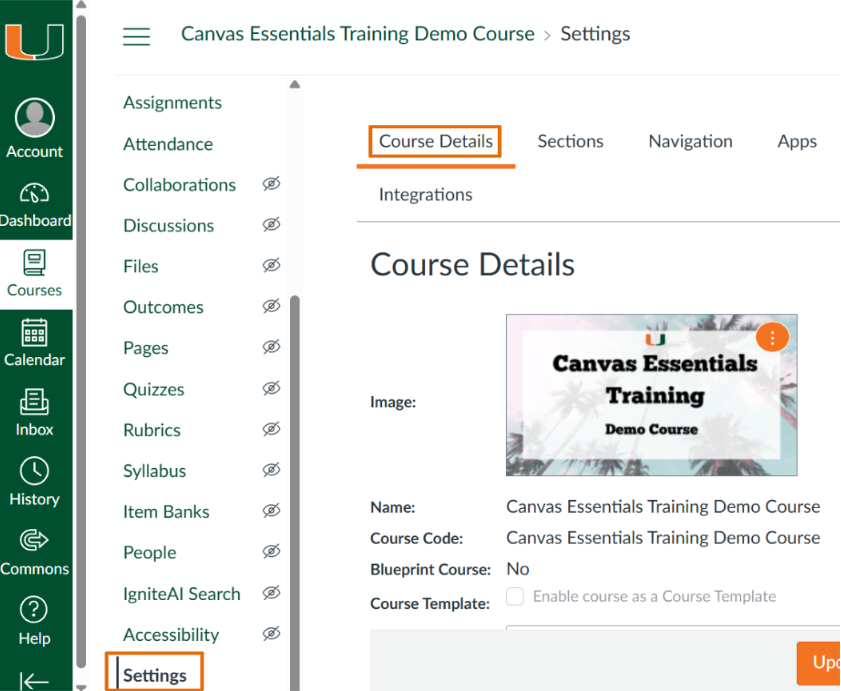Open the Calendar icon
This screenshot has height=691, width=841.
(34, 332)
